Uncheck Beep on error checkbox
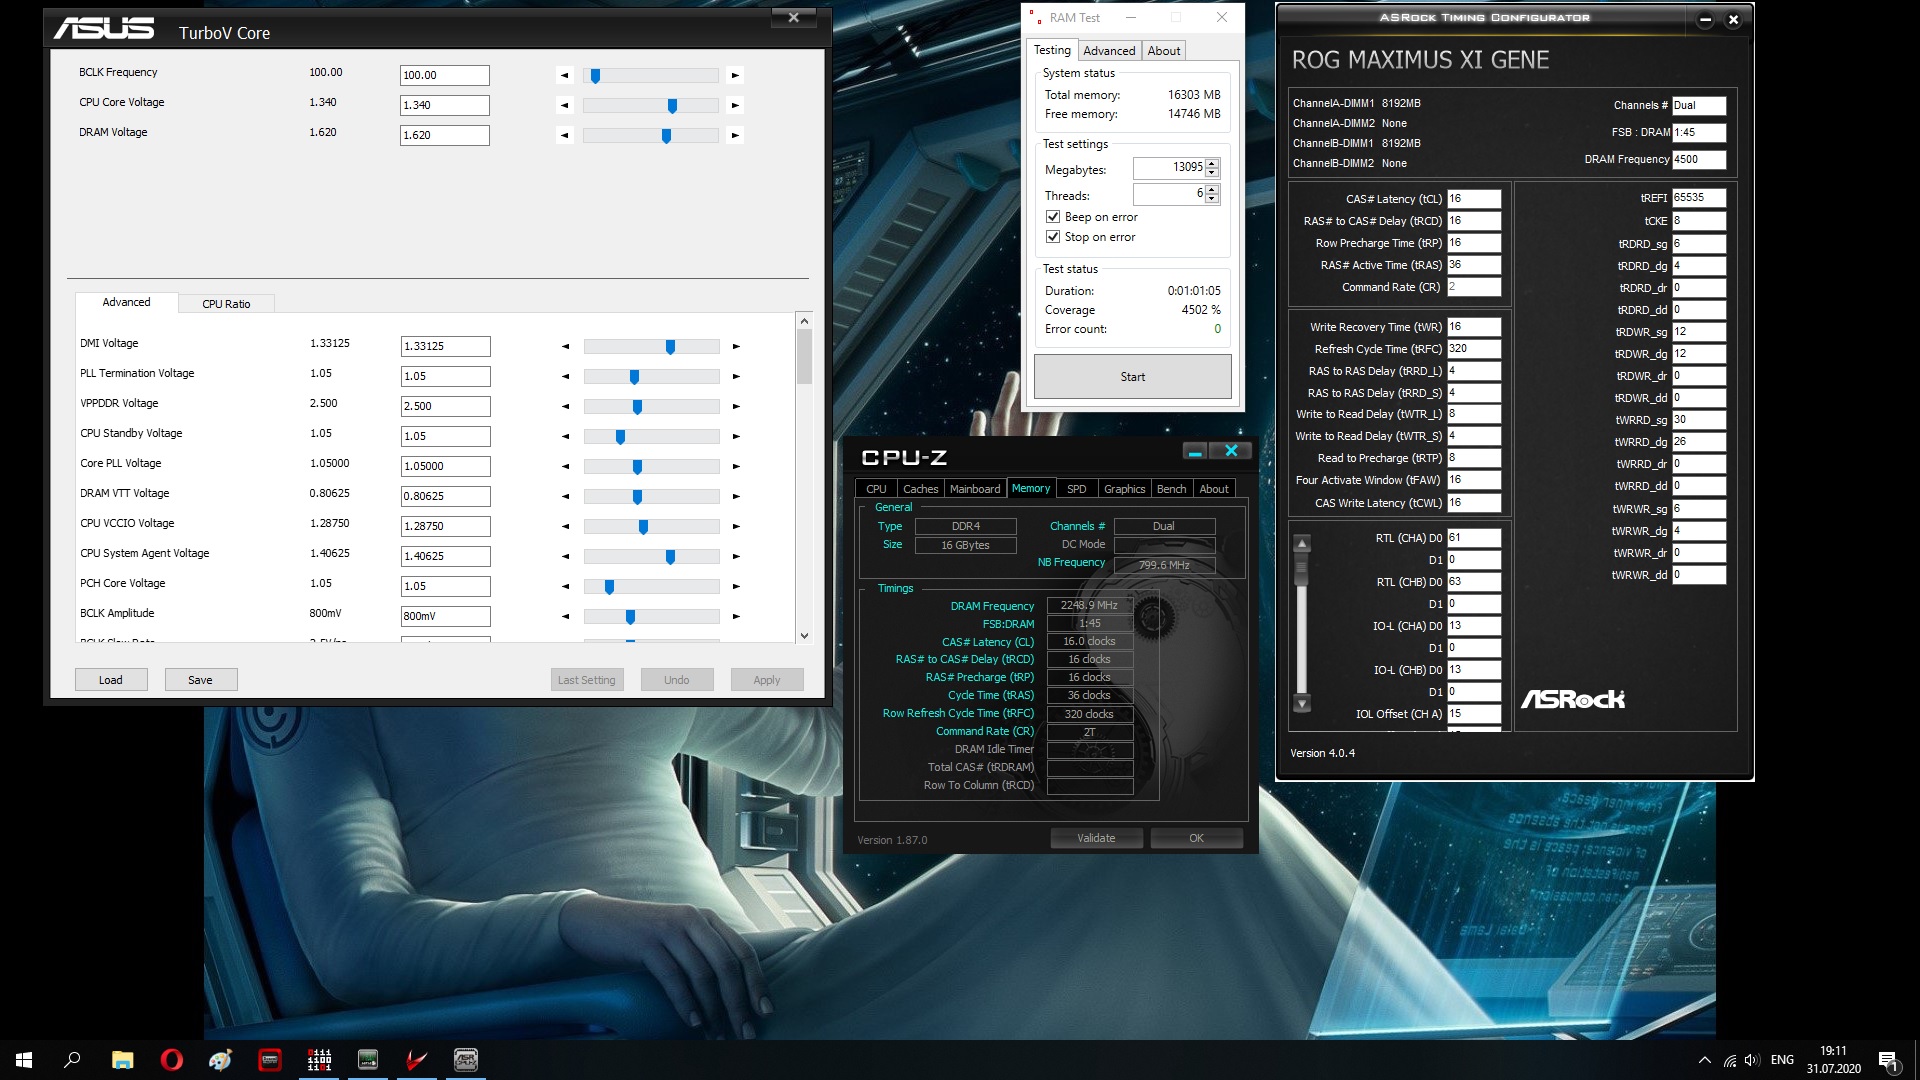This screenshot has width=1920, height=1080. [x=1053, y=217]
